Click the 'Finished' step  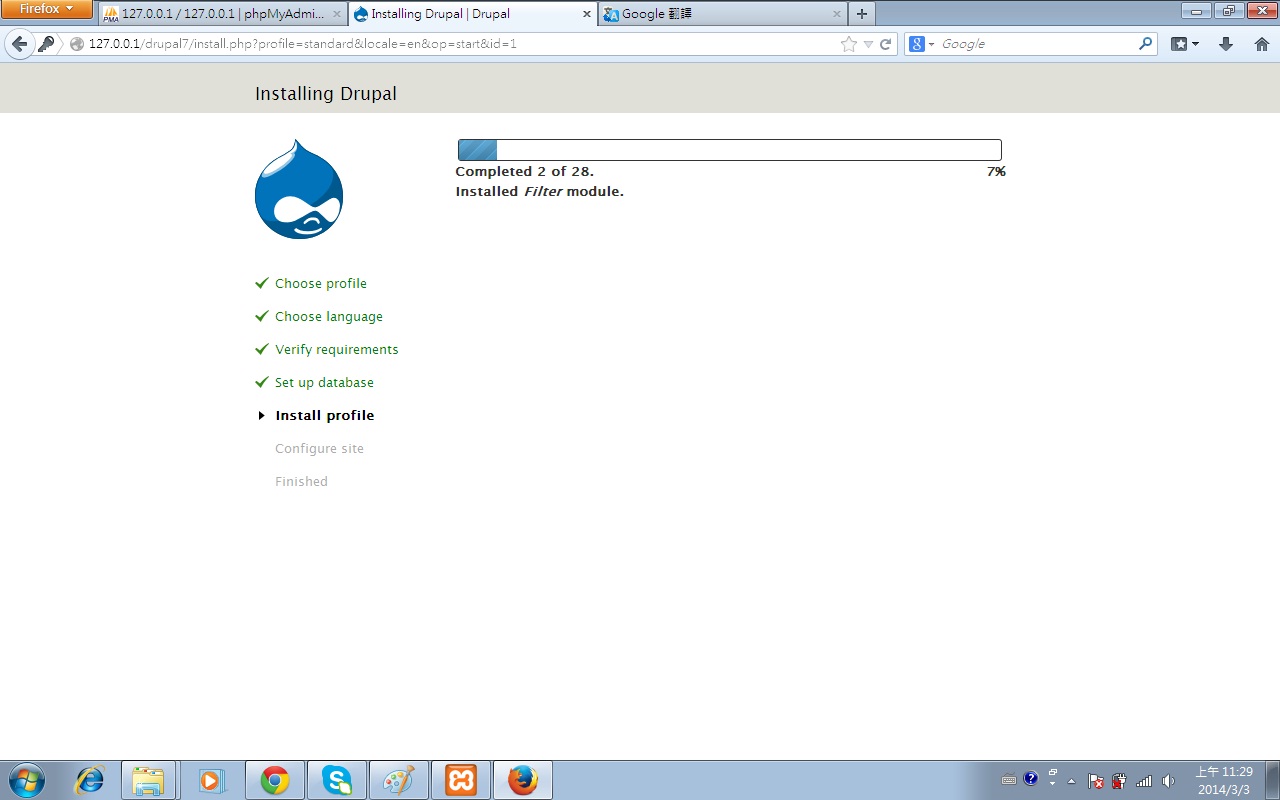301,482
